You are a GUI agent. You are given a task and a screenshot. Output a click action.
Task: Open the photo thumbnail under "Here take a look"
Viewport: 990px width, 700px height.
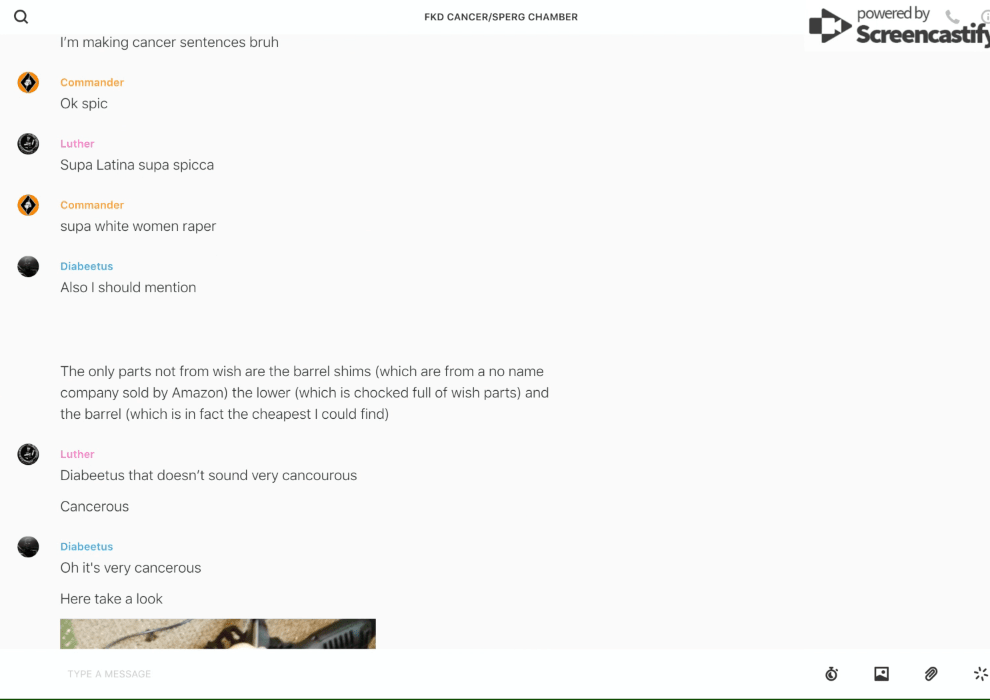pos(218,634)
